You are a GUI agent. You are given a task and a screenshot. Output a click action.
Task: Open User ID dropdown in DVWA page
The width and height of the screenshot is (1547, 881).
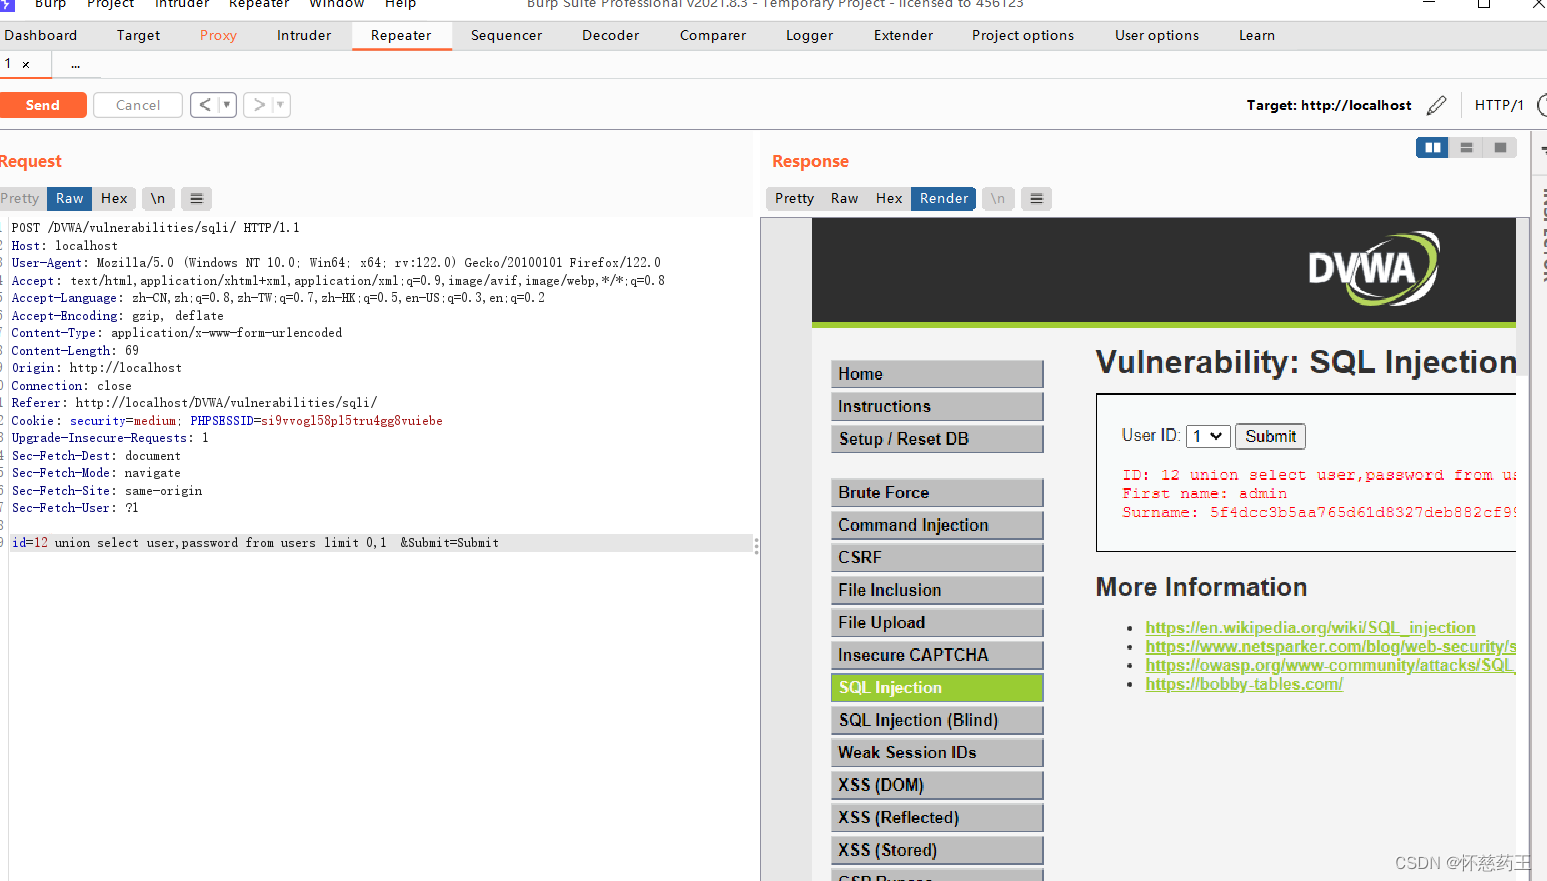tap(1207, 436)
